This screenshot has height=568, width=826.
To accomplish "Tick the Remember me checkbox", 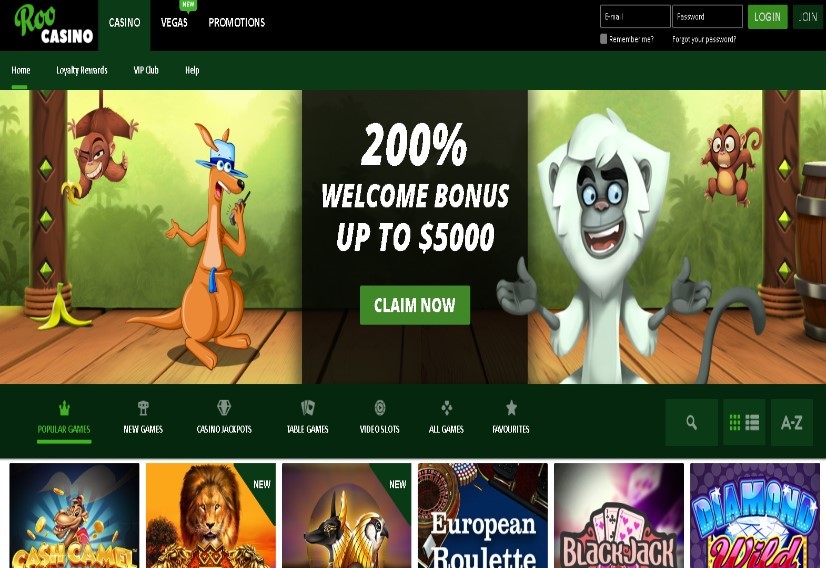I will click(x=603, y=39).
